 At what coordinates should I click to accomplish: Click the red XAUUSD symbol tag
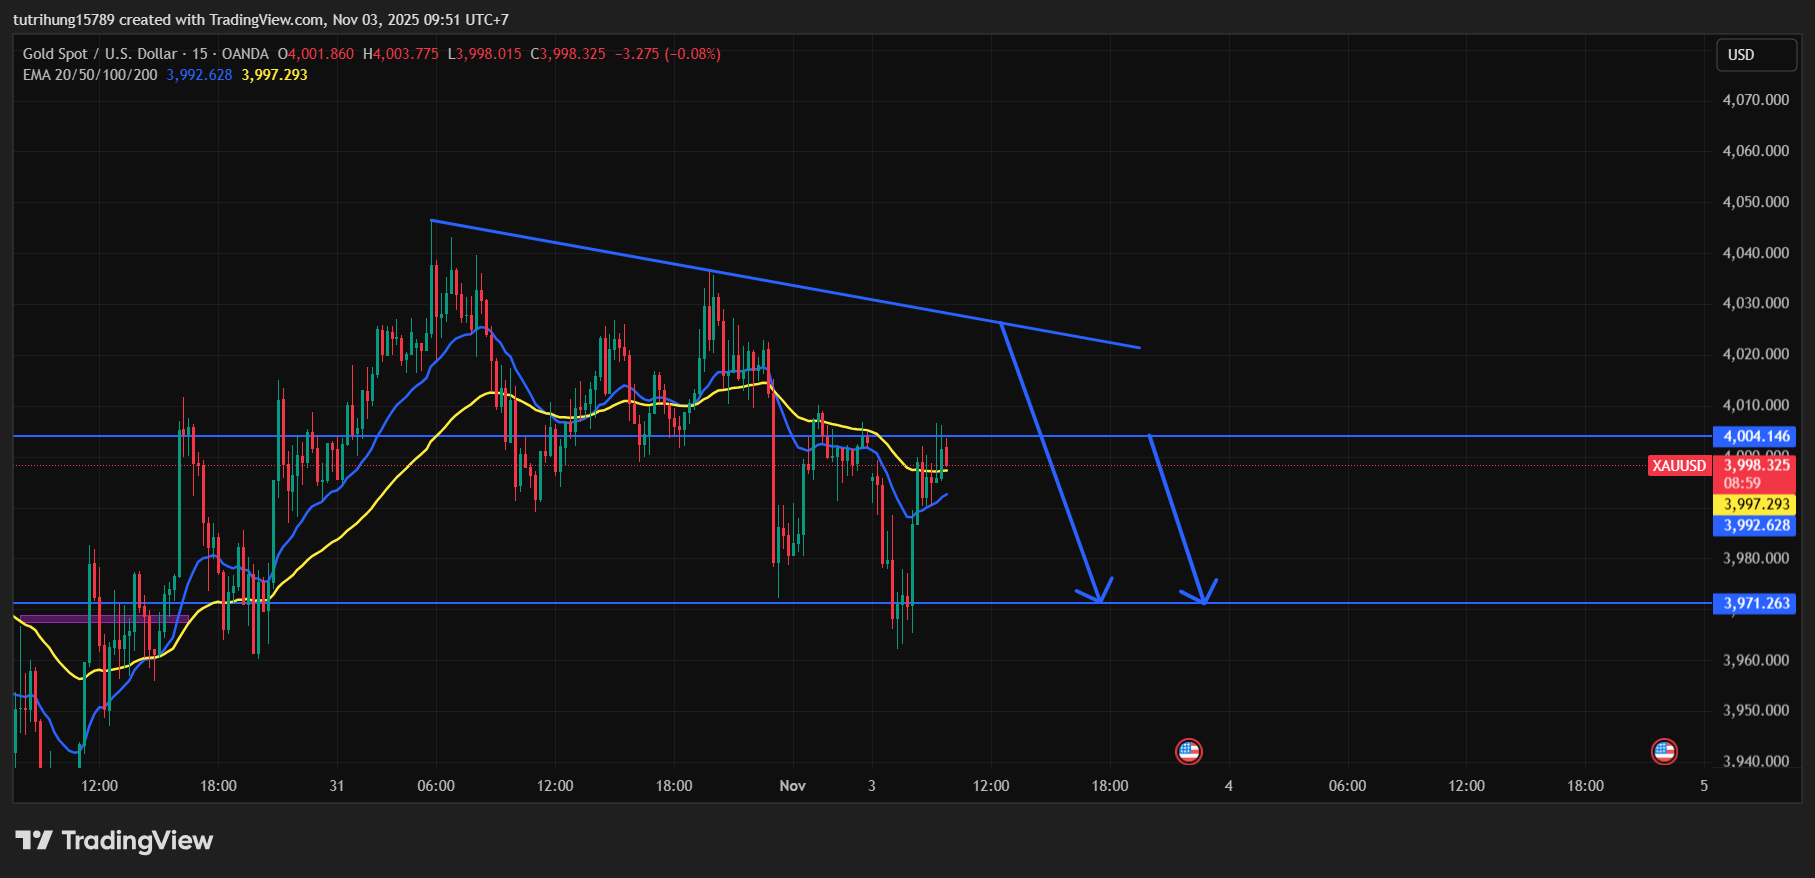coord(1679,466)
